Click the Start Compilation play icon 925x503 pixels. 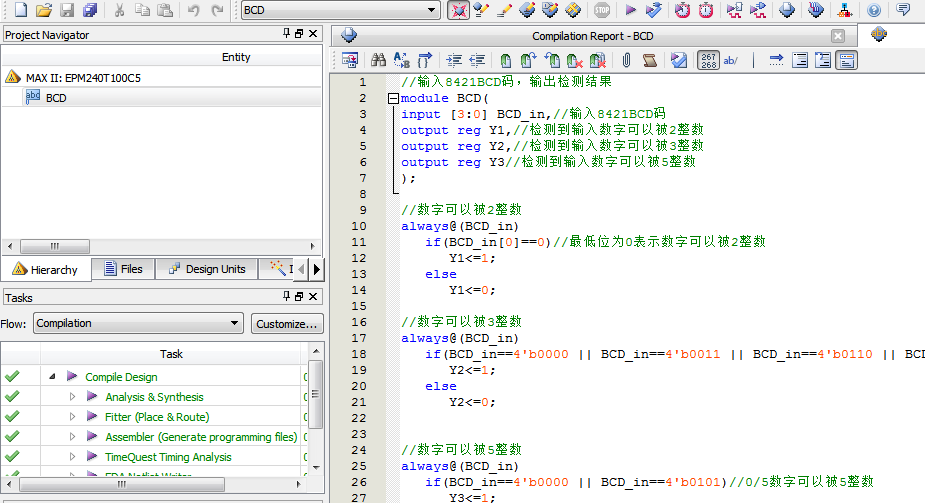[630, 11]
